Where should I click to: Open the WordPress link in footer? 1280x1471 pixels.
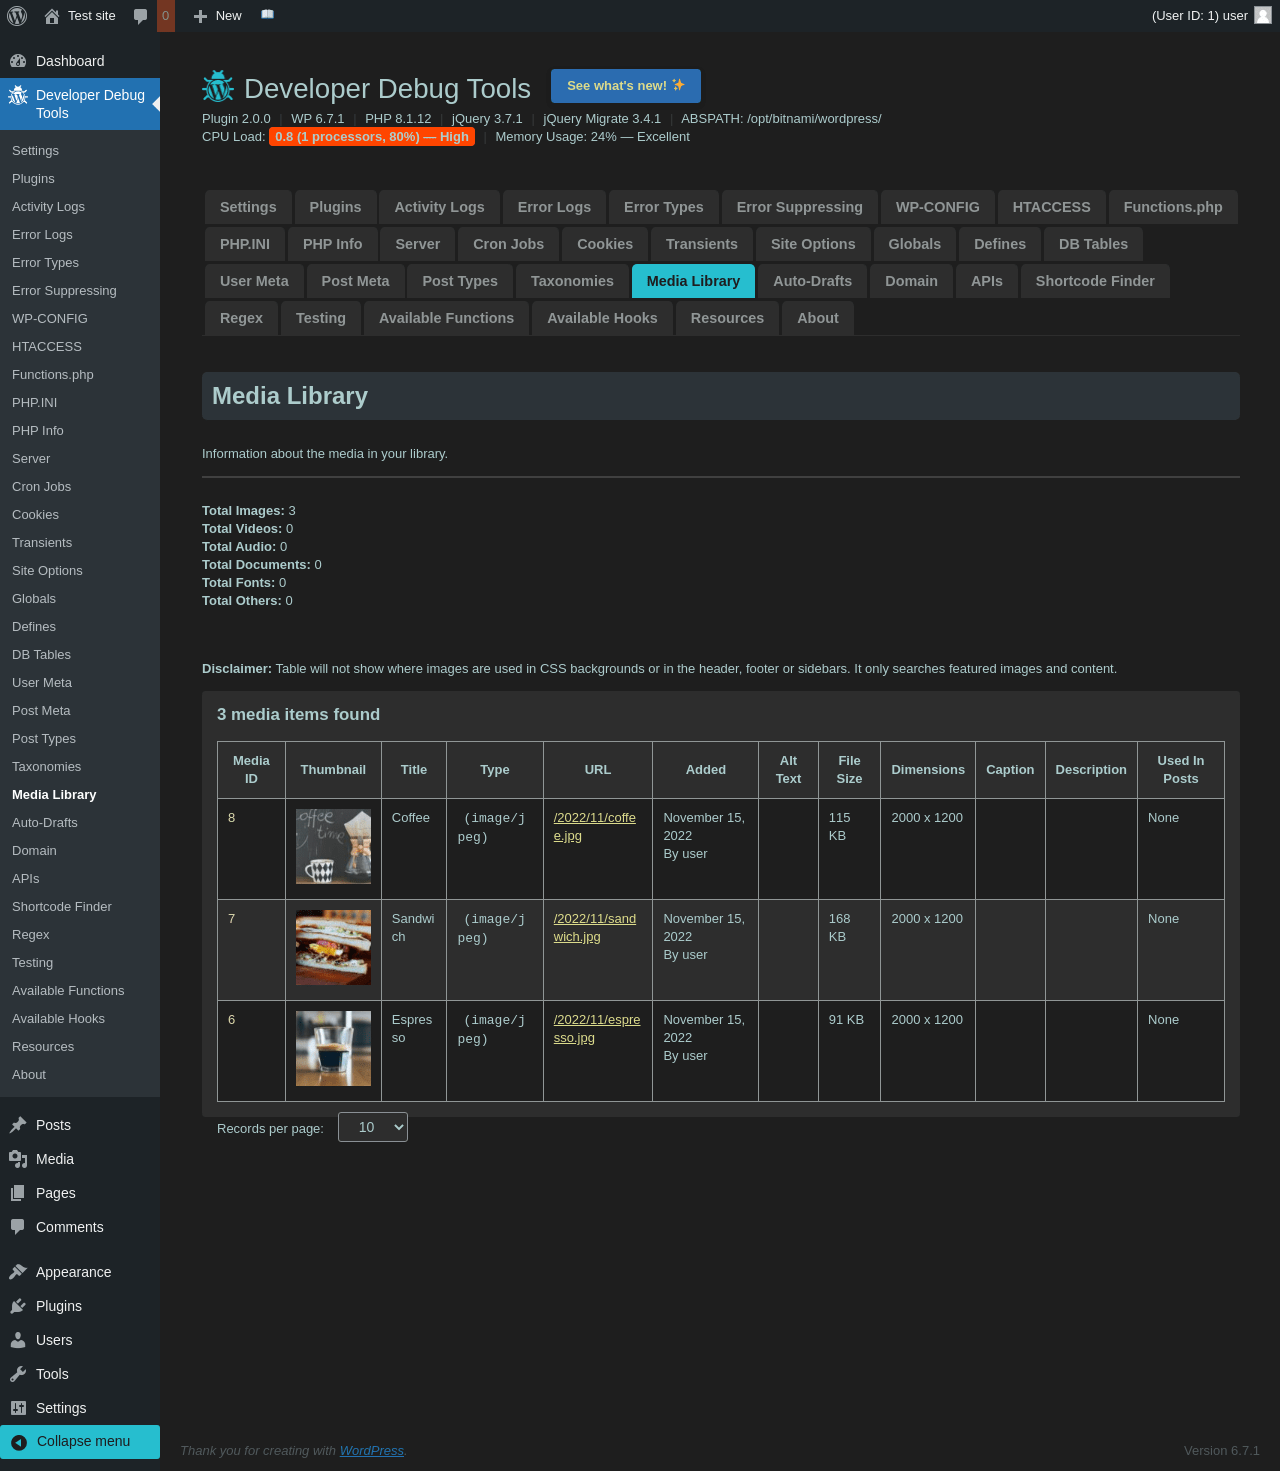(x=371, y=1450)
